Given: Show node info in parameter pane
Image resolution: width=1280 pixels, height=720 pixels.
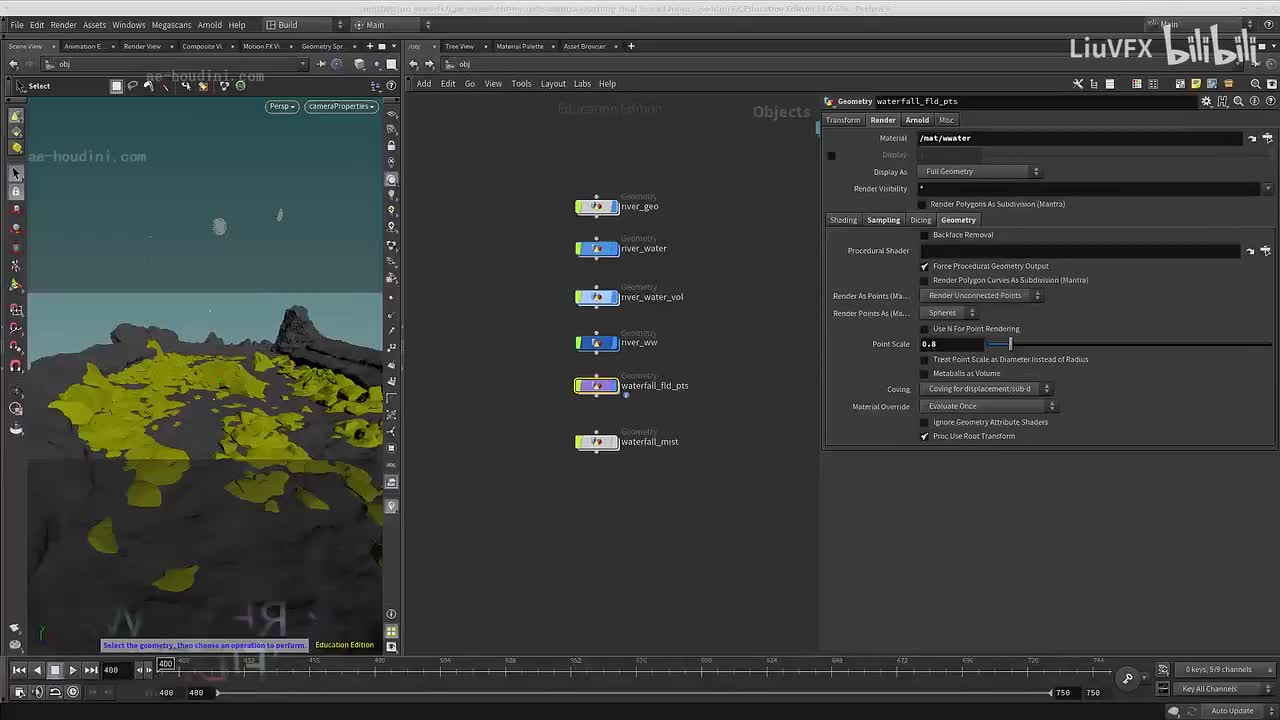Looking at the screenshot, I should point(1253,101).
